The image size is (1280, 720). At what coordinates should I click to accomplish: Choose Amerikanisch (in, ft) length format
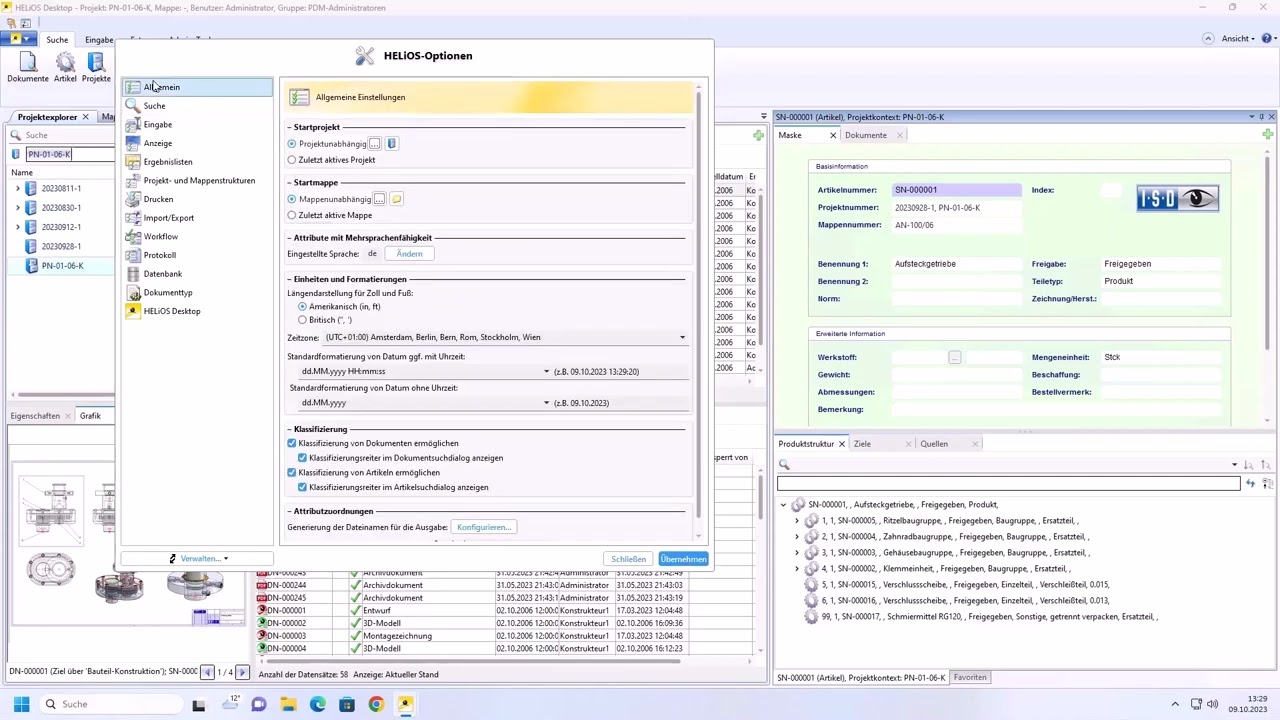(302, 307)
